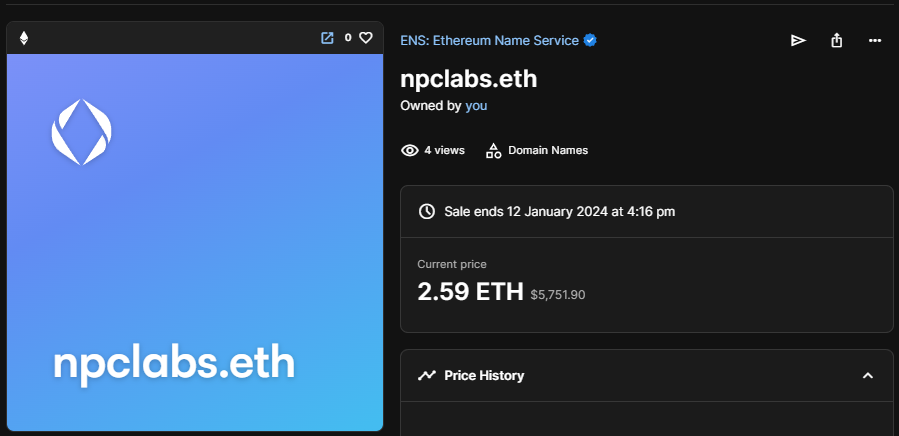Click the $5,751.90 dollar value

tap(558, 295)
